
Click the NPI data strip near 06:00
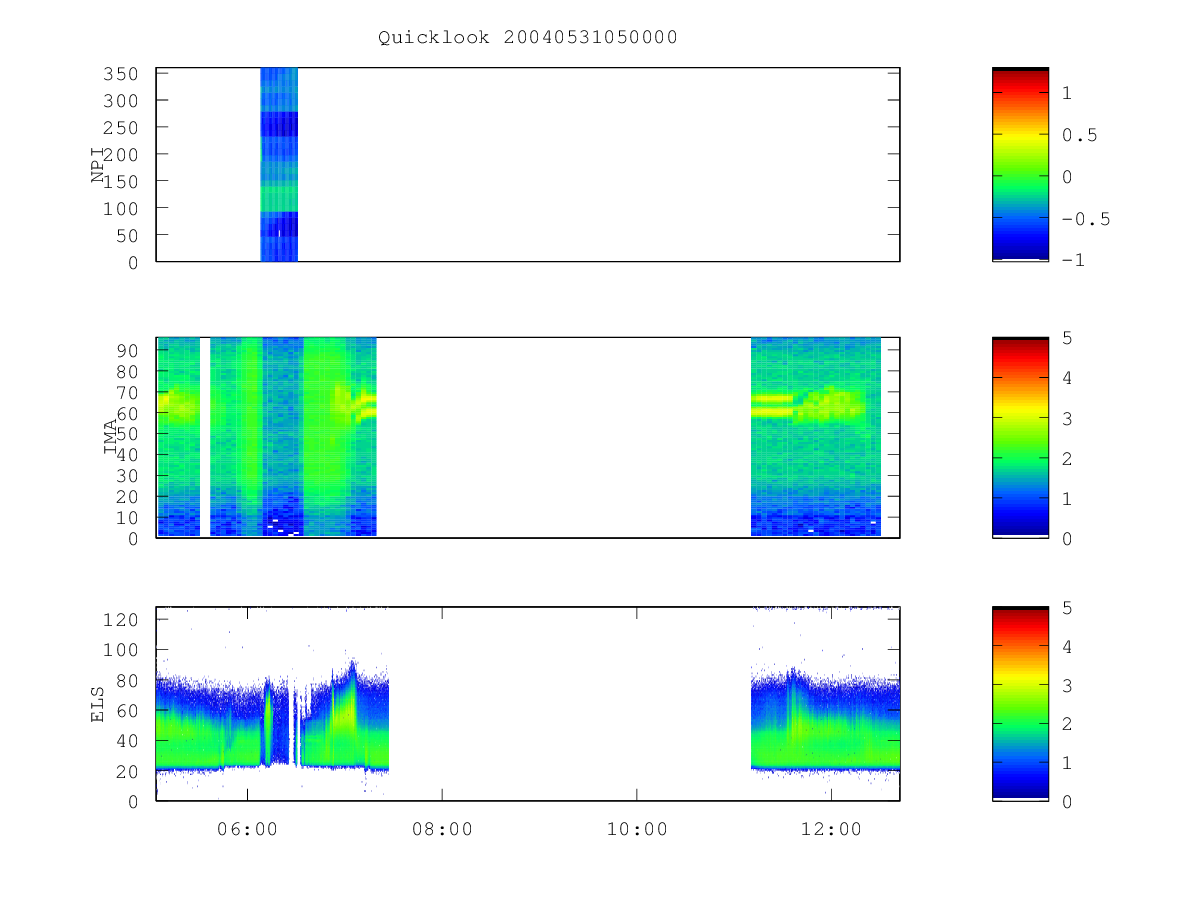coord(279,164)
